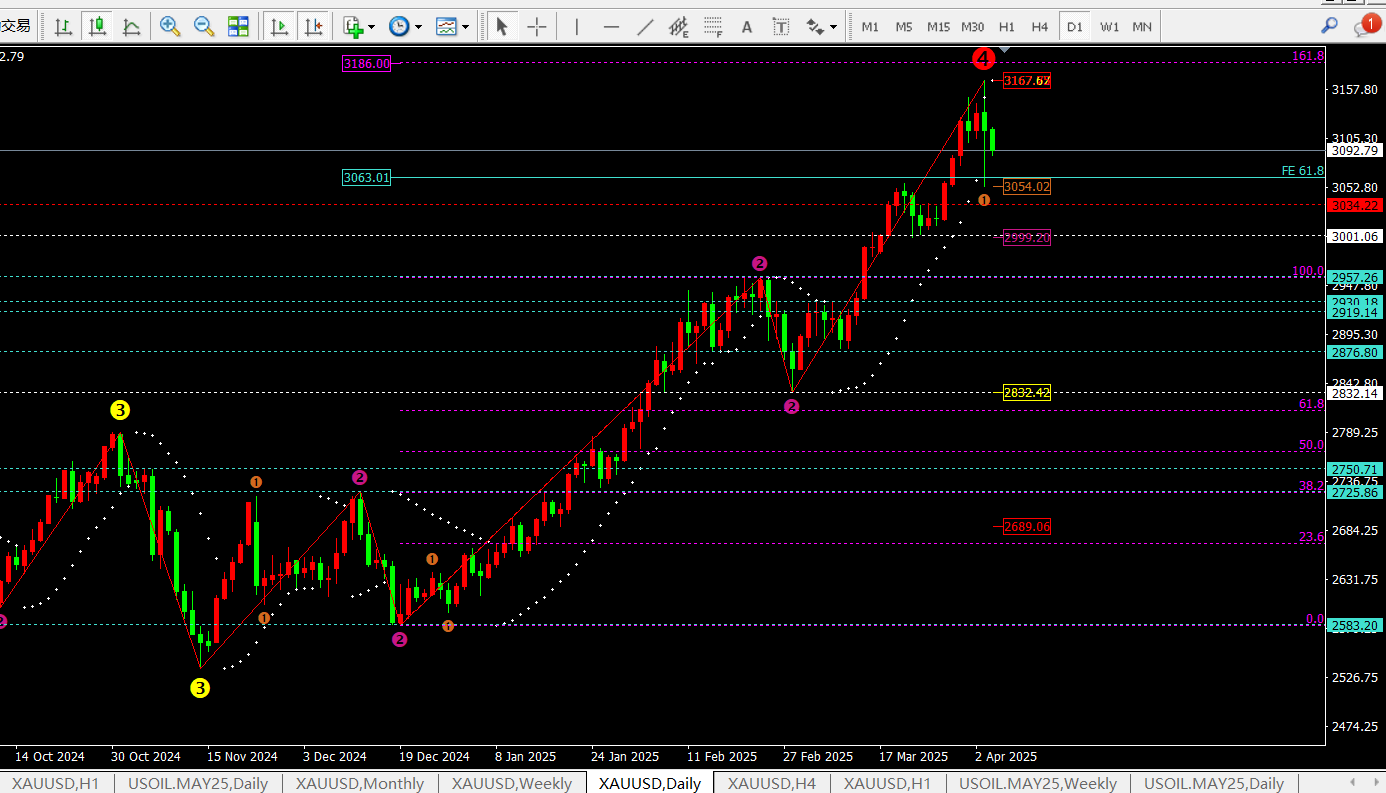Viewport: 1386px width, 793px height.
Task: Pick the Draw trendline tool
Action: (646, 27)
